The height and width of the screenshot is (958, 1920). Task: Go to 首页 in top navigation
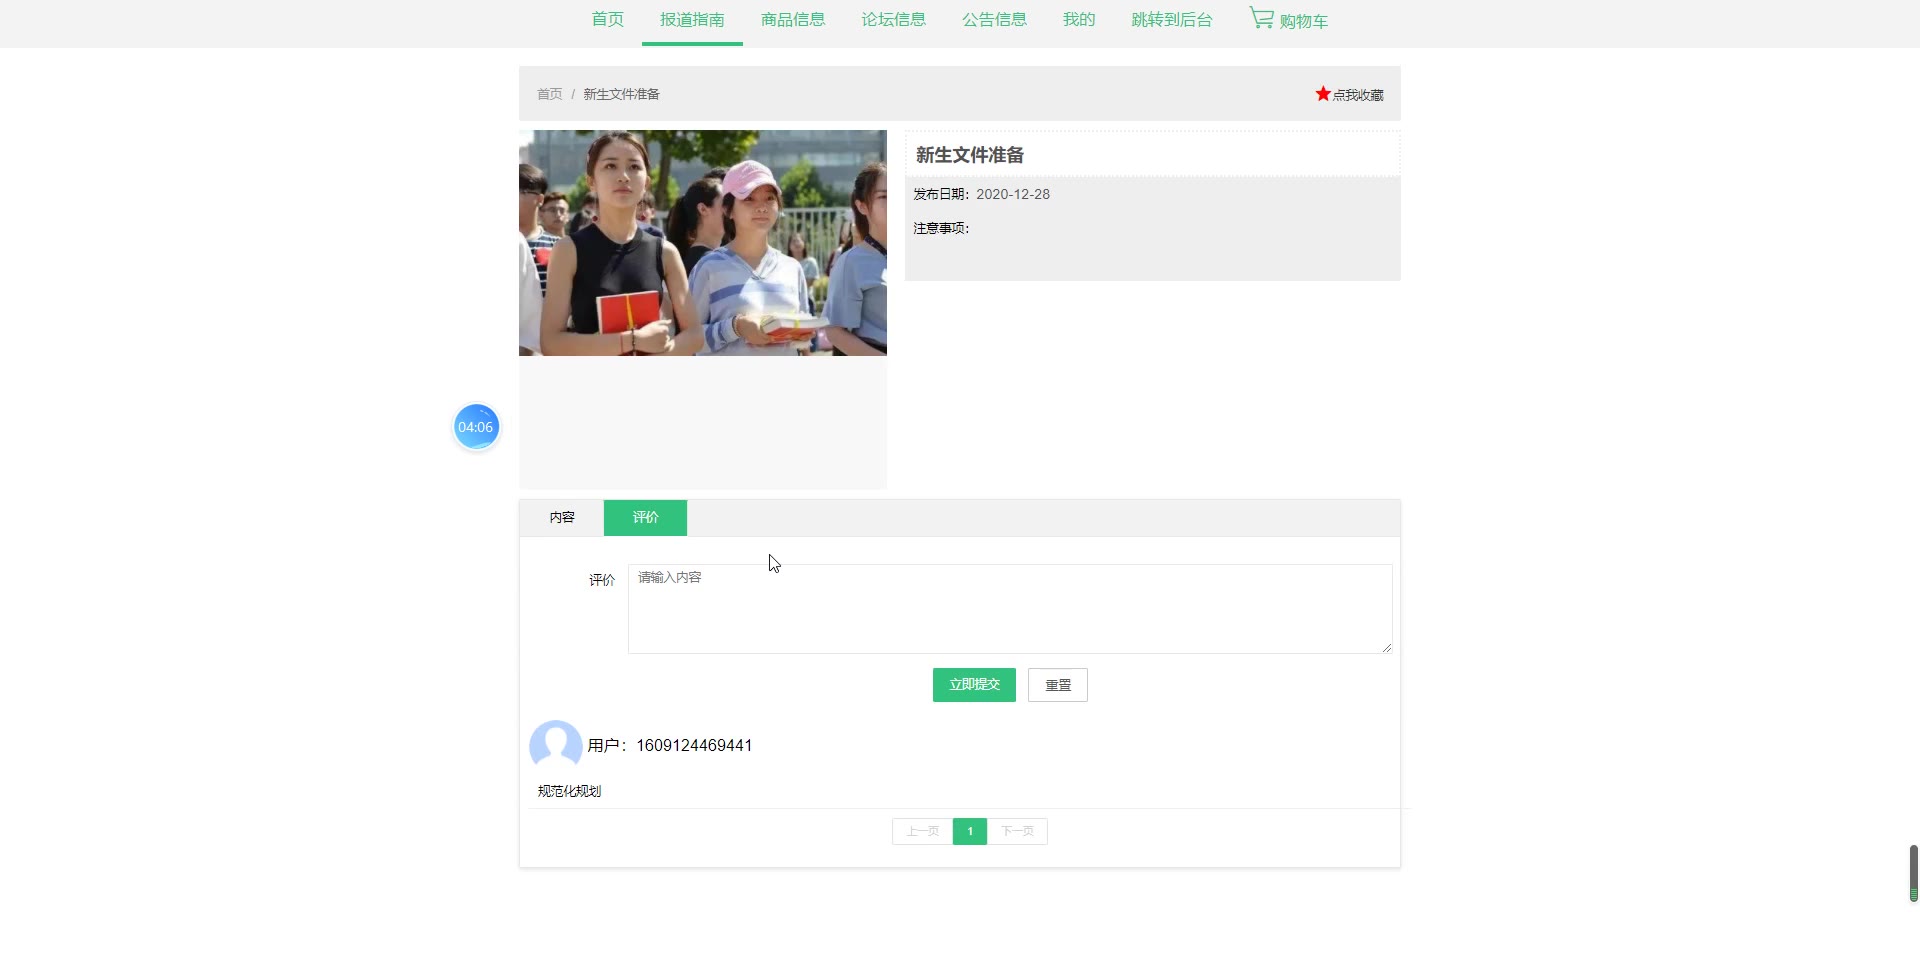tap(607, 20)
